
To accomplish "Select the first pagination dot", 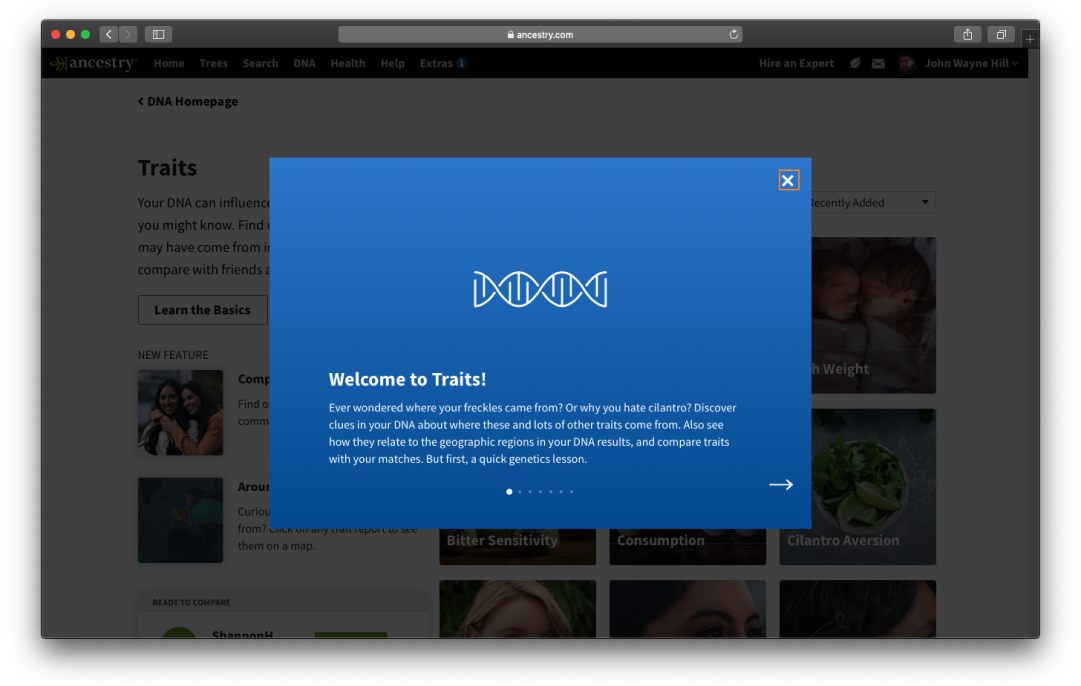I will [509, 492].
